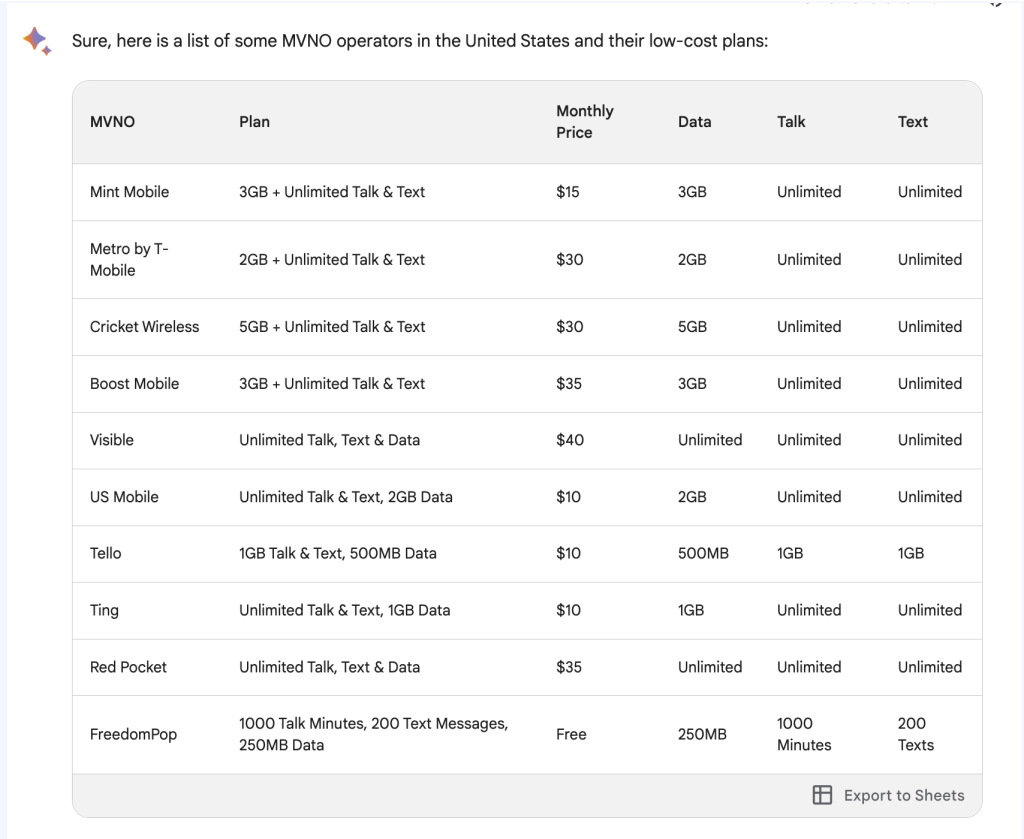Screen dimensions: 1024x839
Task: Select the US Mobile cell
Action: click(x=124, y=497)
